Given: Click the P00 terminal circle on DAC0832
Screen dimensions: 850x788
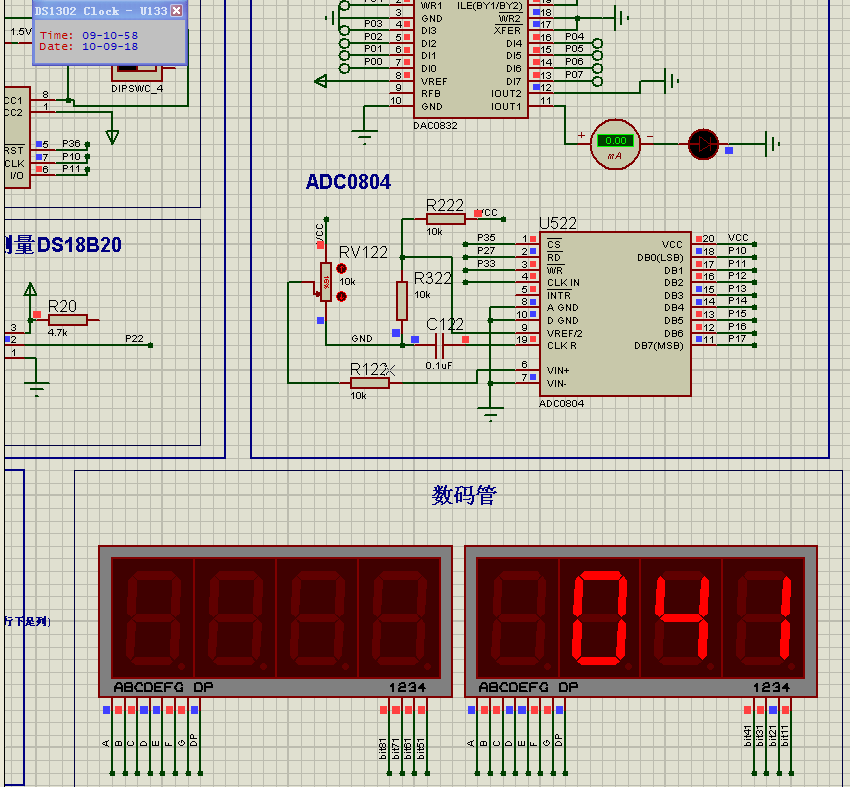Looking at the screenshot, I should [x=344, y=68].
